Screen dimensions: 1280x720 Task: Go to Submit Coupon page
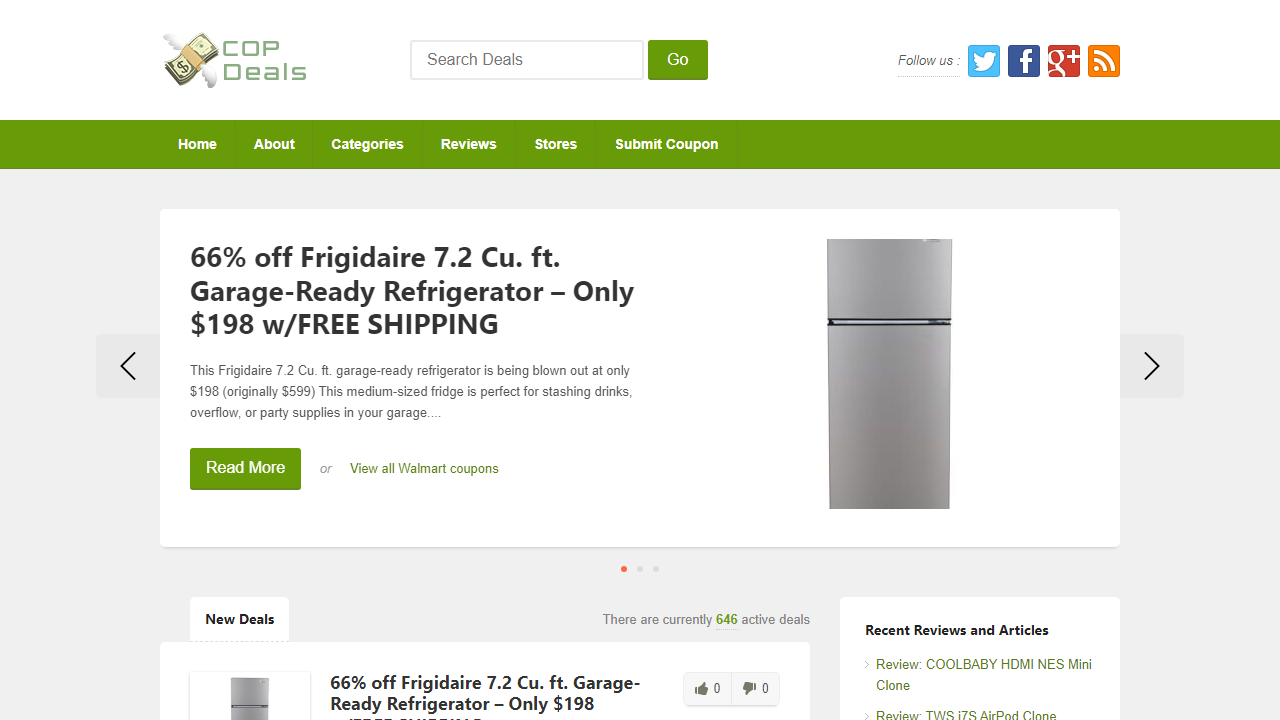point(667,144)
